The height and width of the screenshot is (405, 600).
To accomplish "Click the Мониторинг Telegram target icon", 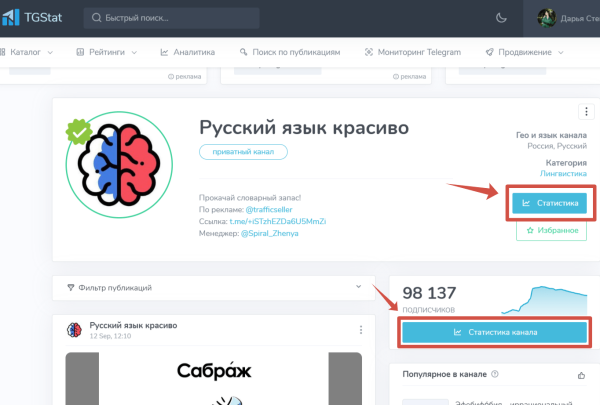I will [368, 52].
